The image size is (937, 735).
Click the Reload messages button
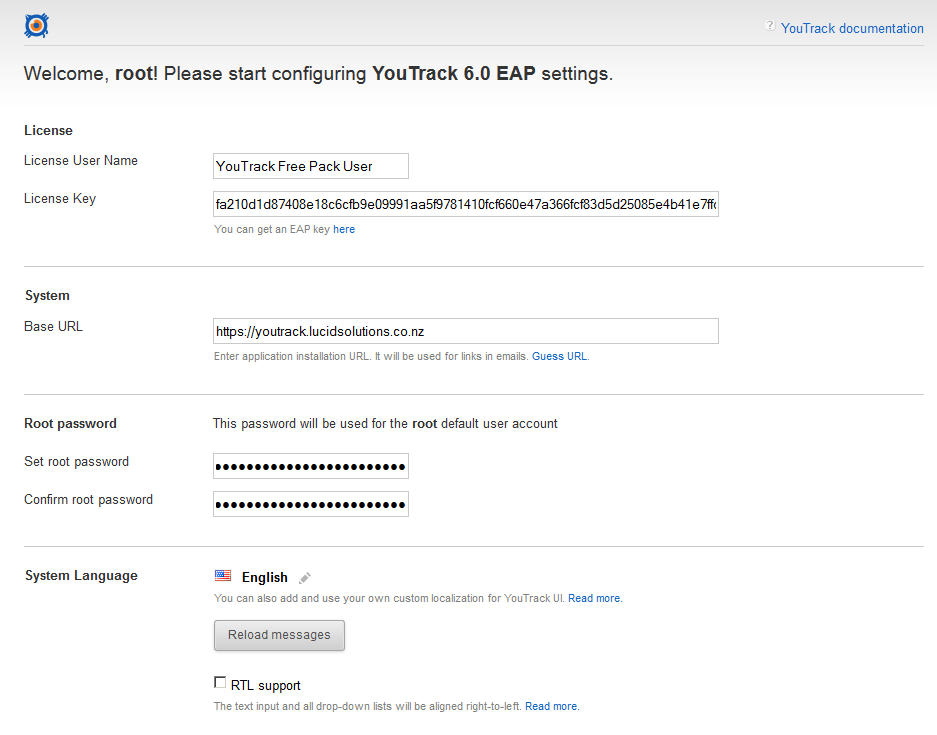(279, 635)
